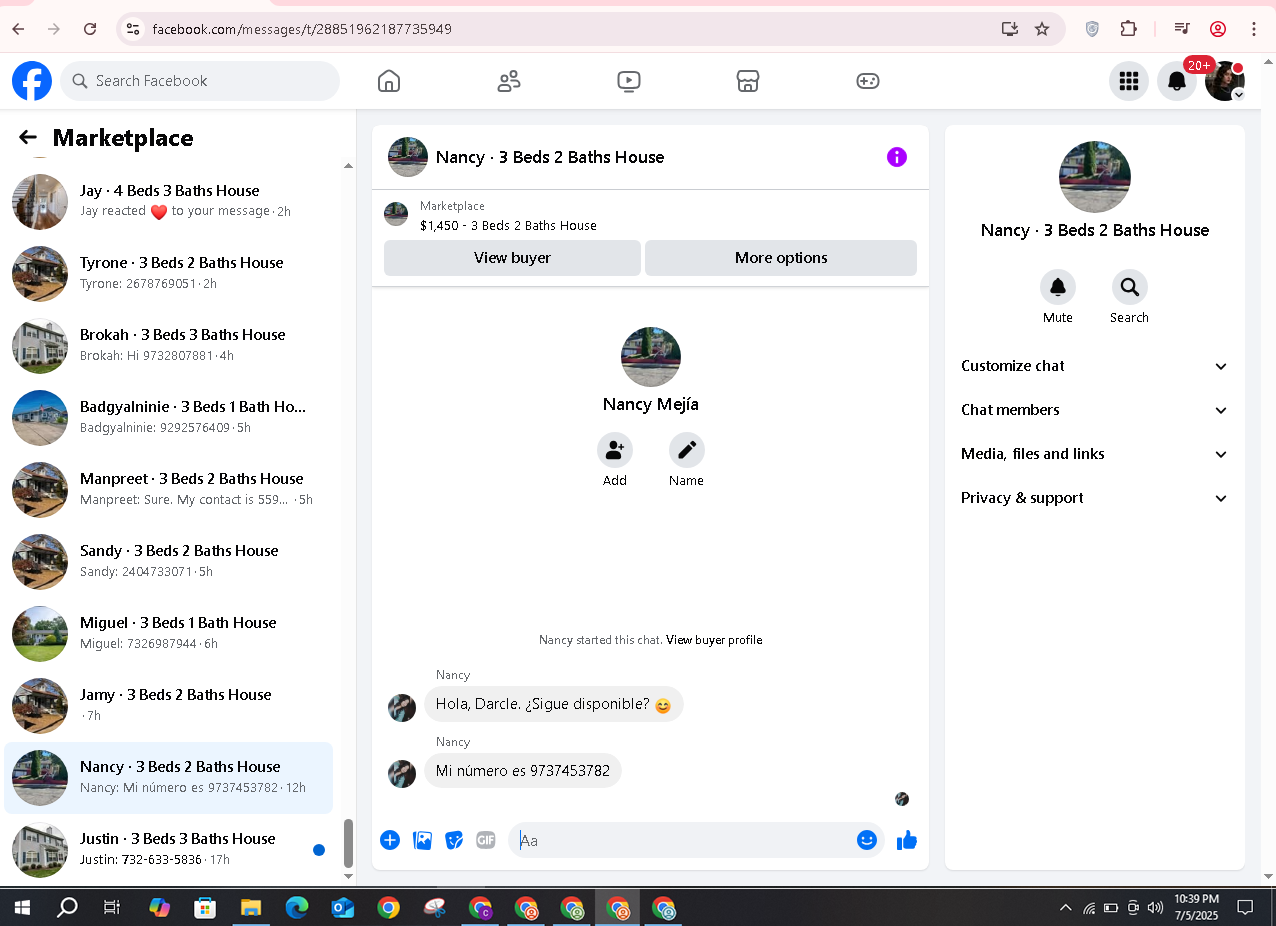This screenshot has height=926, width=1276.
Task: Open the emoji picker in message box
Action: tap(867, 840)
